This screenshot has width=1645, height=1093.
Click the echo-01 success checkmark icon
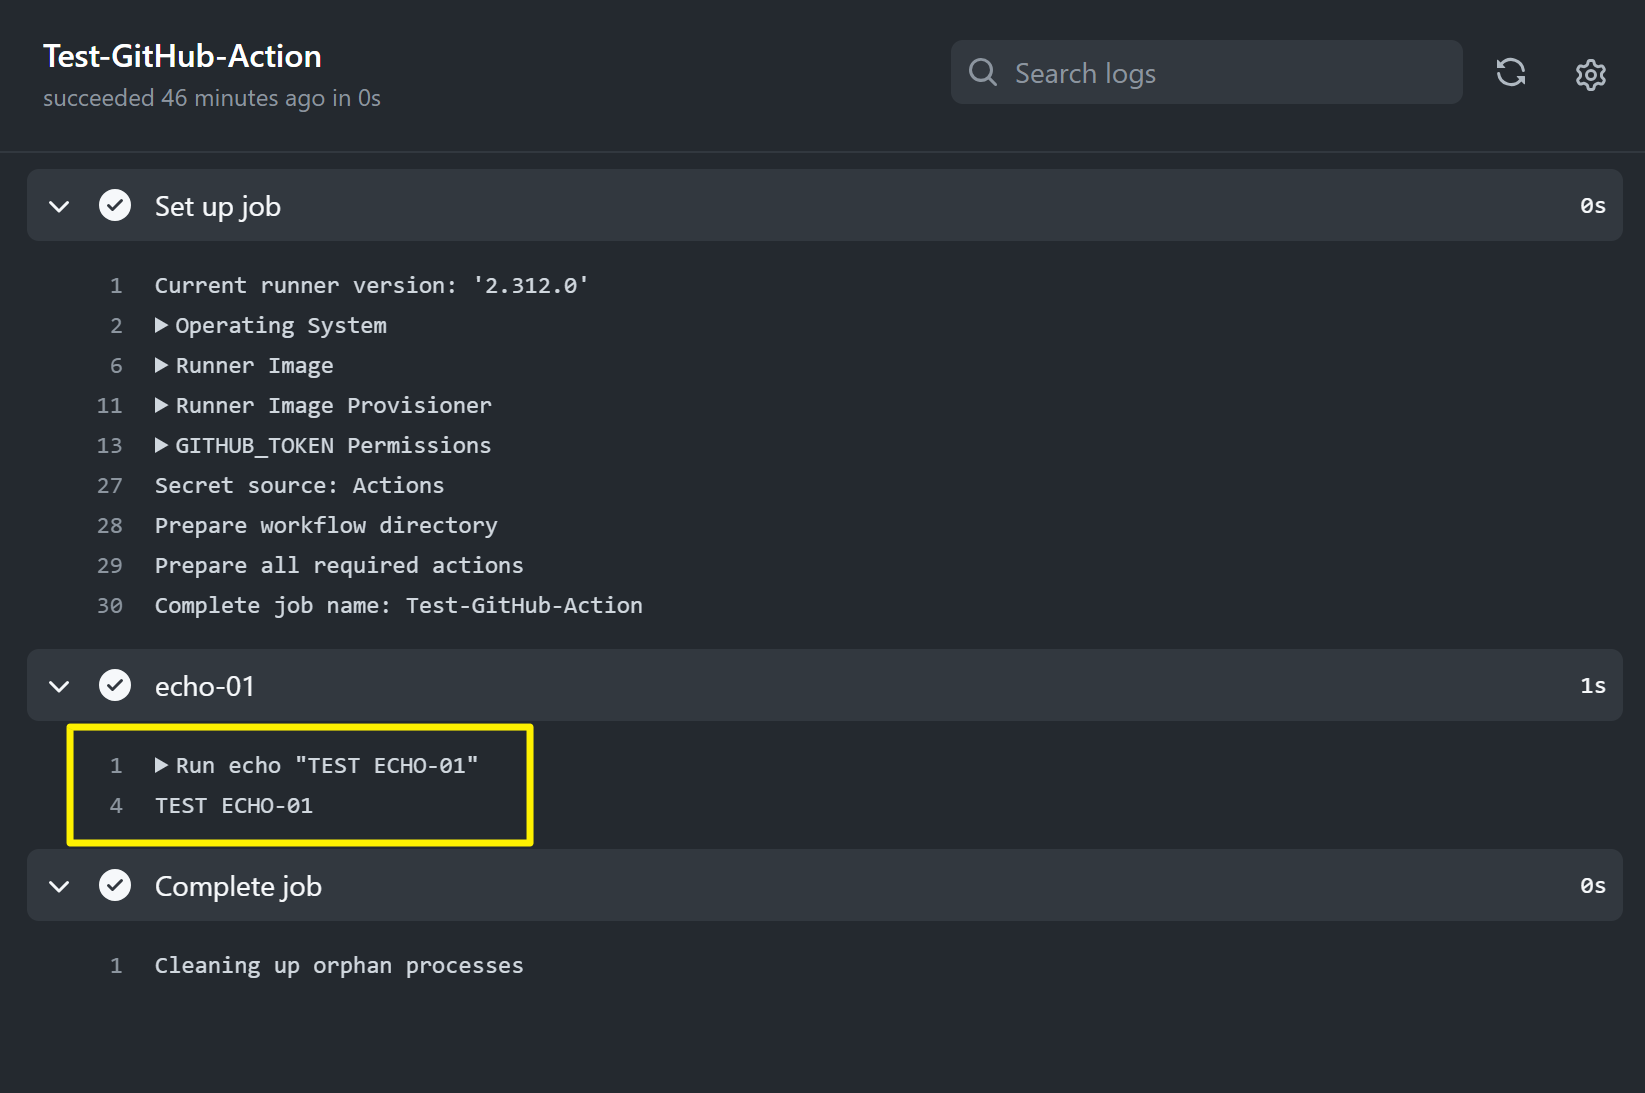tap(115, 685)
